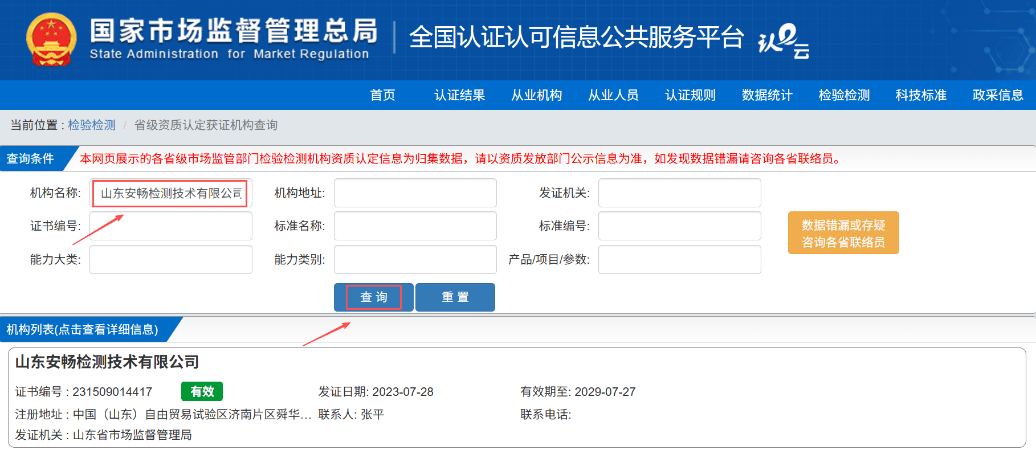This screenshot has height=450, width=1036.
Task: Open 山东安畅检测技术有限公司 result details
Action: click(x=108, y=362)
